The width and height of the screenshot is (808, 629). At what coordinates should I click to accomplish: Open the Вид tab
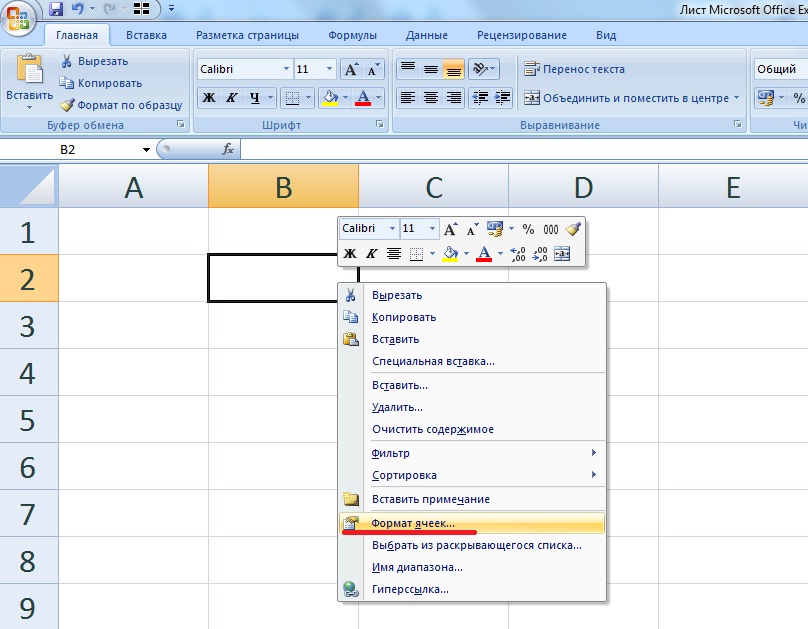[606, 36]
